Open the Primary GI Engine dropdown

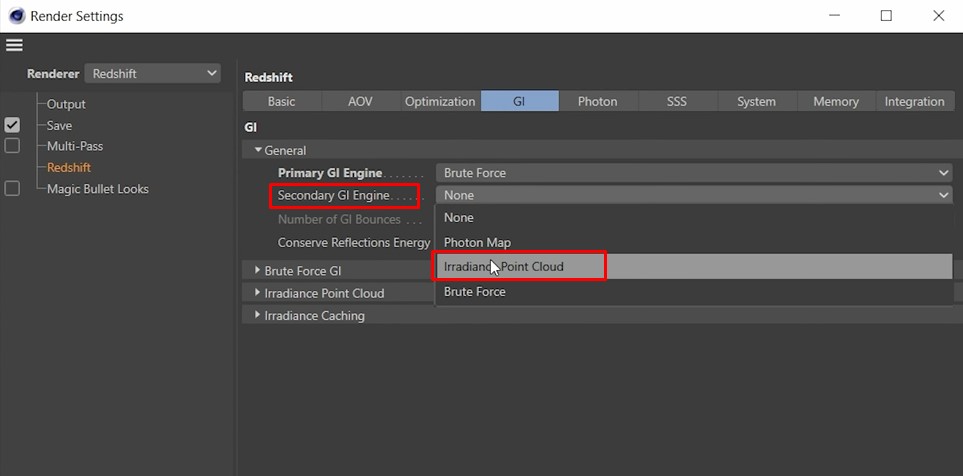pyautogui.click(x=694, y=173)
